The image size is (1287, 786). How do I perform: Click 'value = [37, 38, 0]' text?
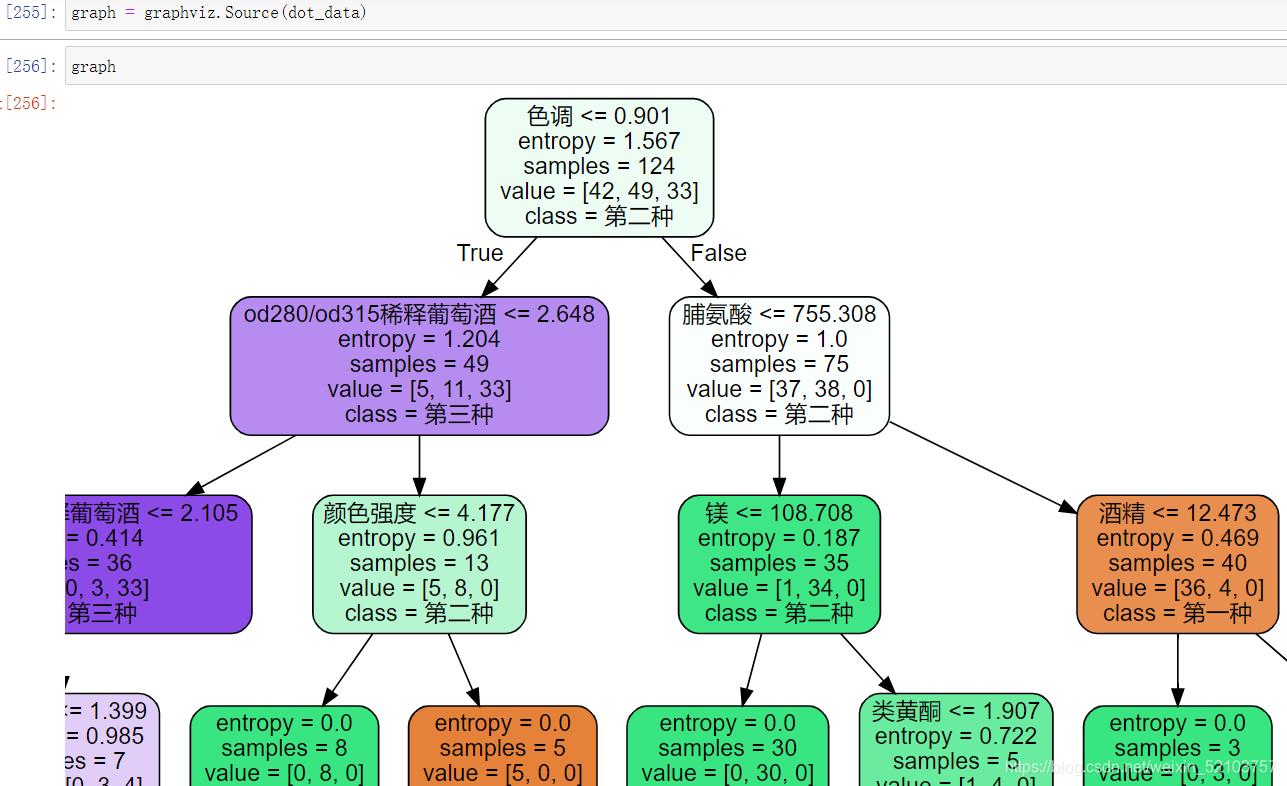pos(779,389)
